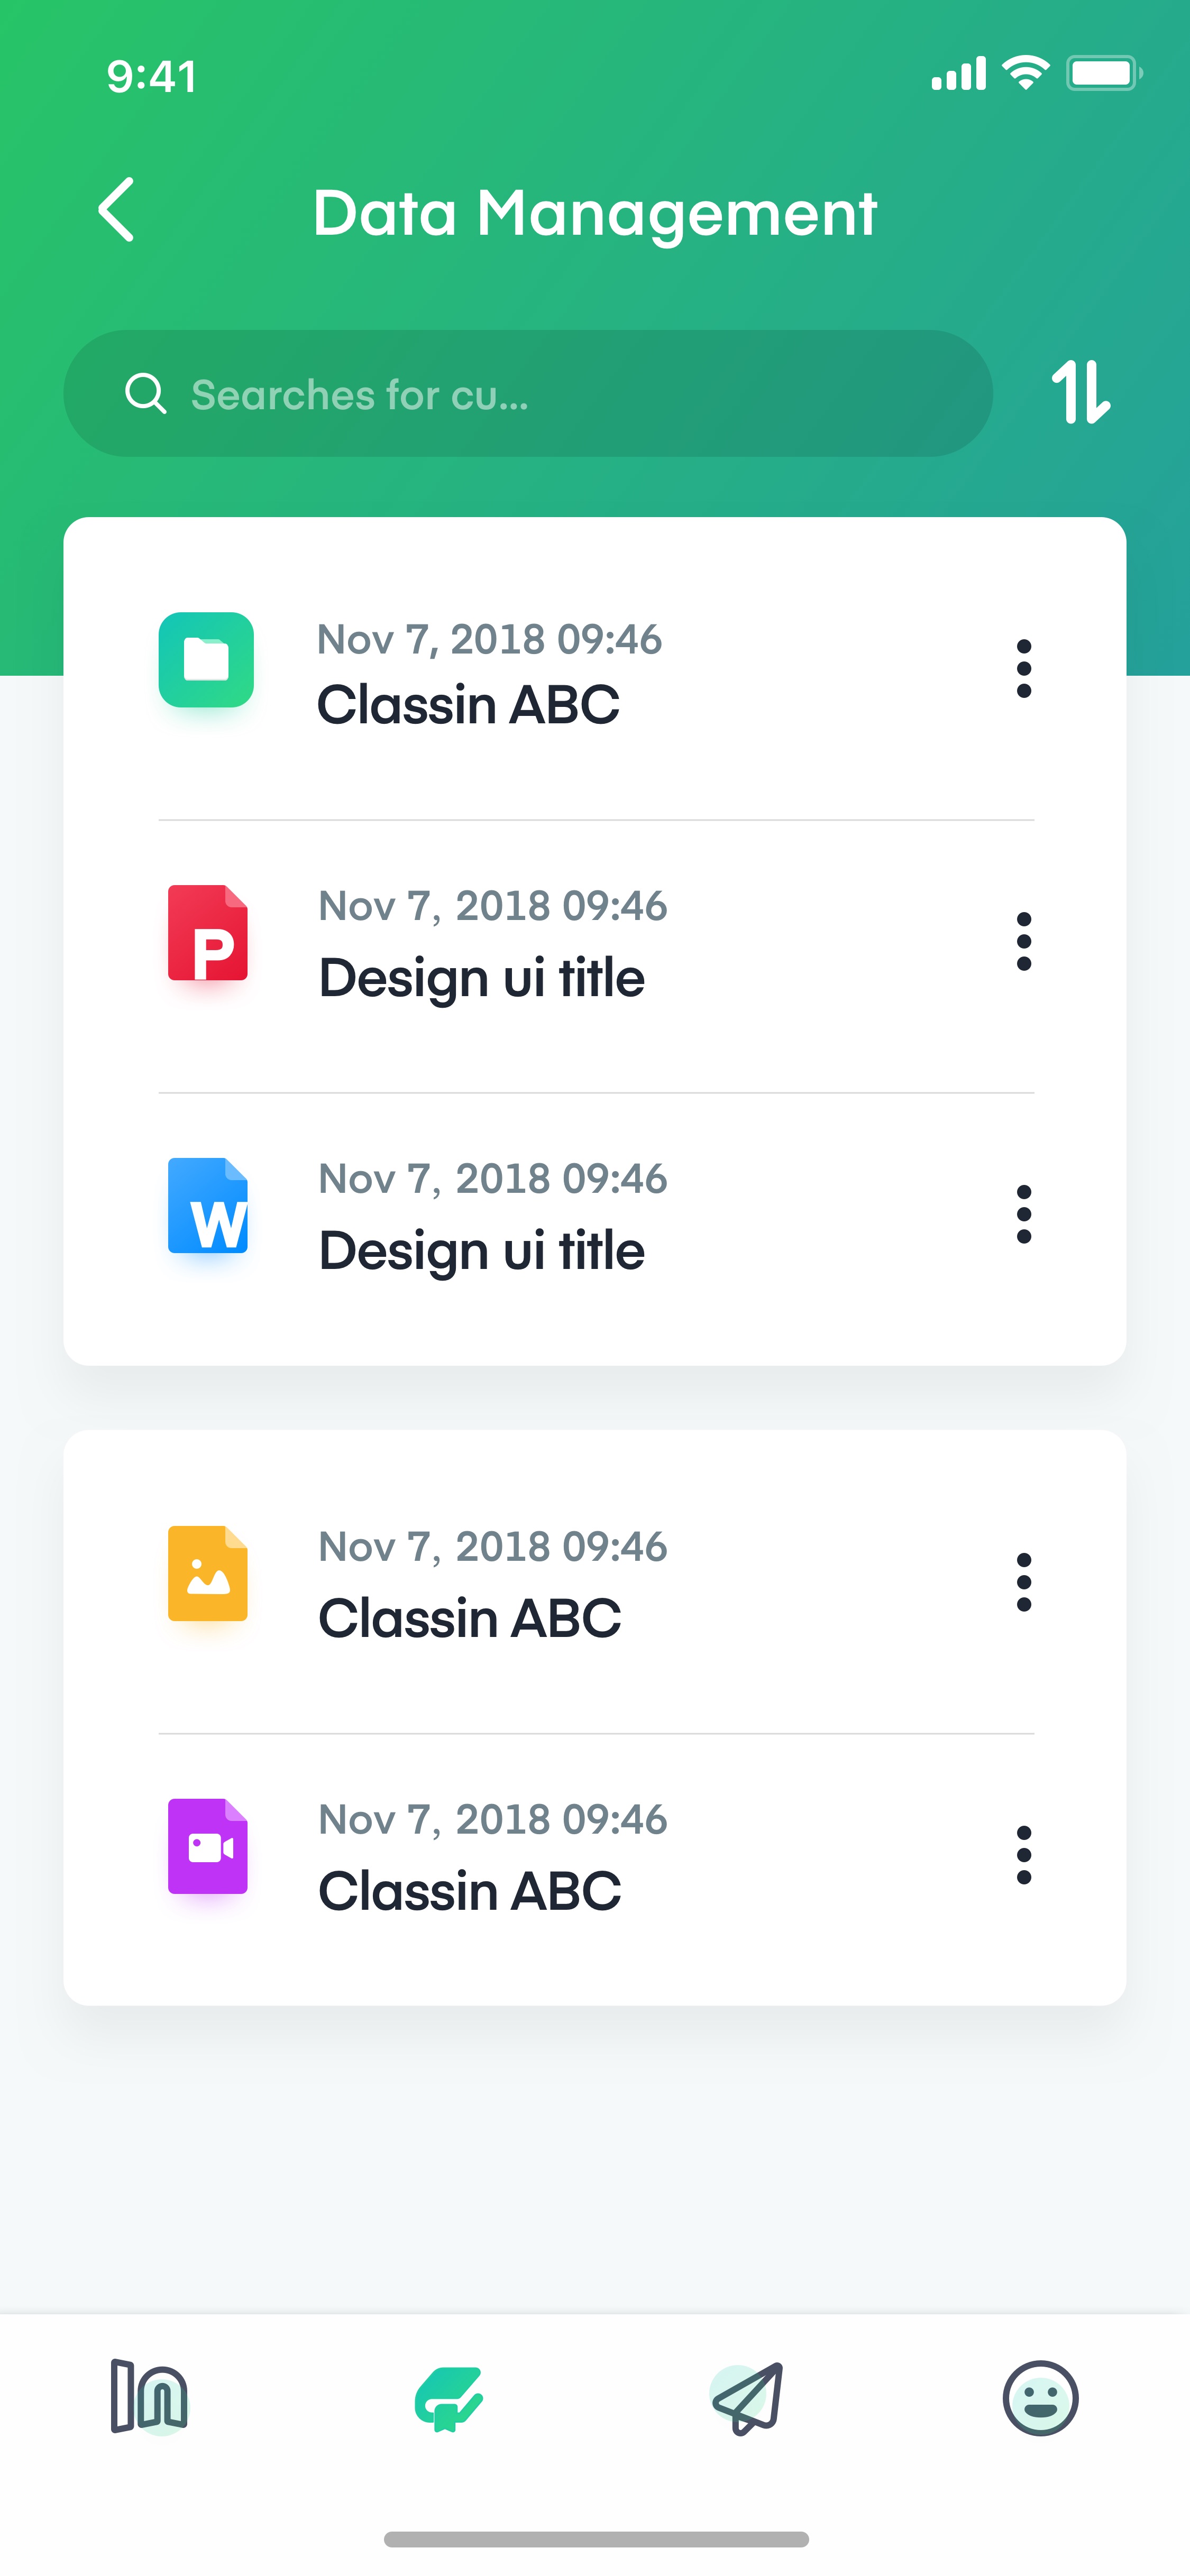Select the Classin ABC video title text
The height and width of the screenshot is (2576, 1190).
tap(469, 1891)
